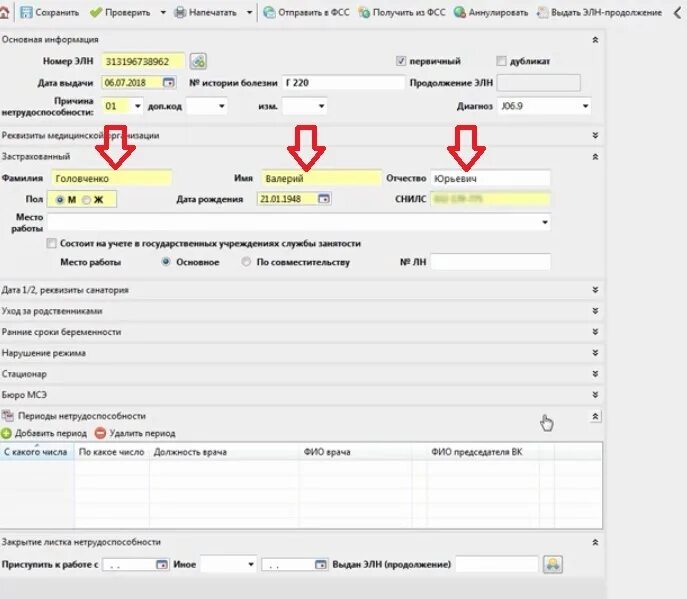Open the calendar picker for Дата рождения
The image size is (687, 599).
coord(324,198)
